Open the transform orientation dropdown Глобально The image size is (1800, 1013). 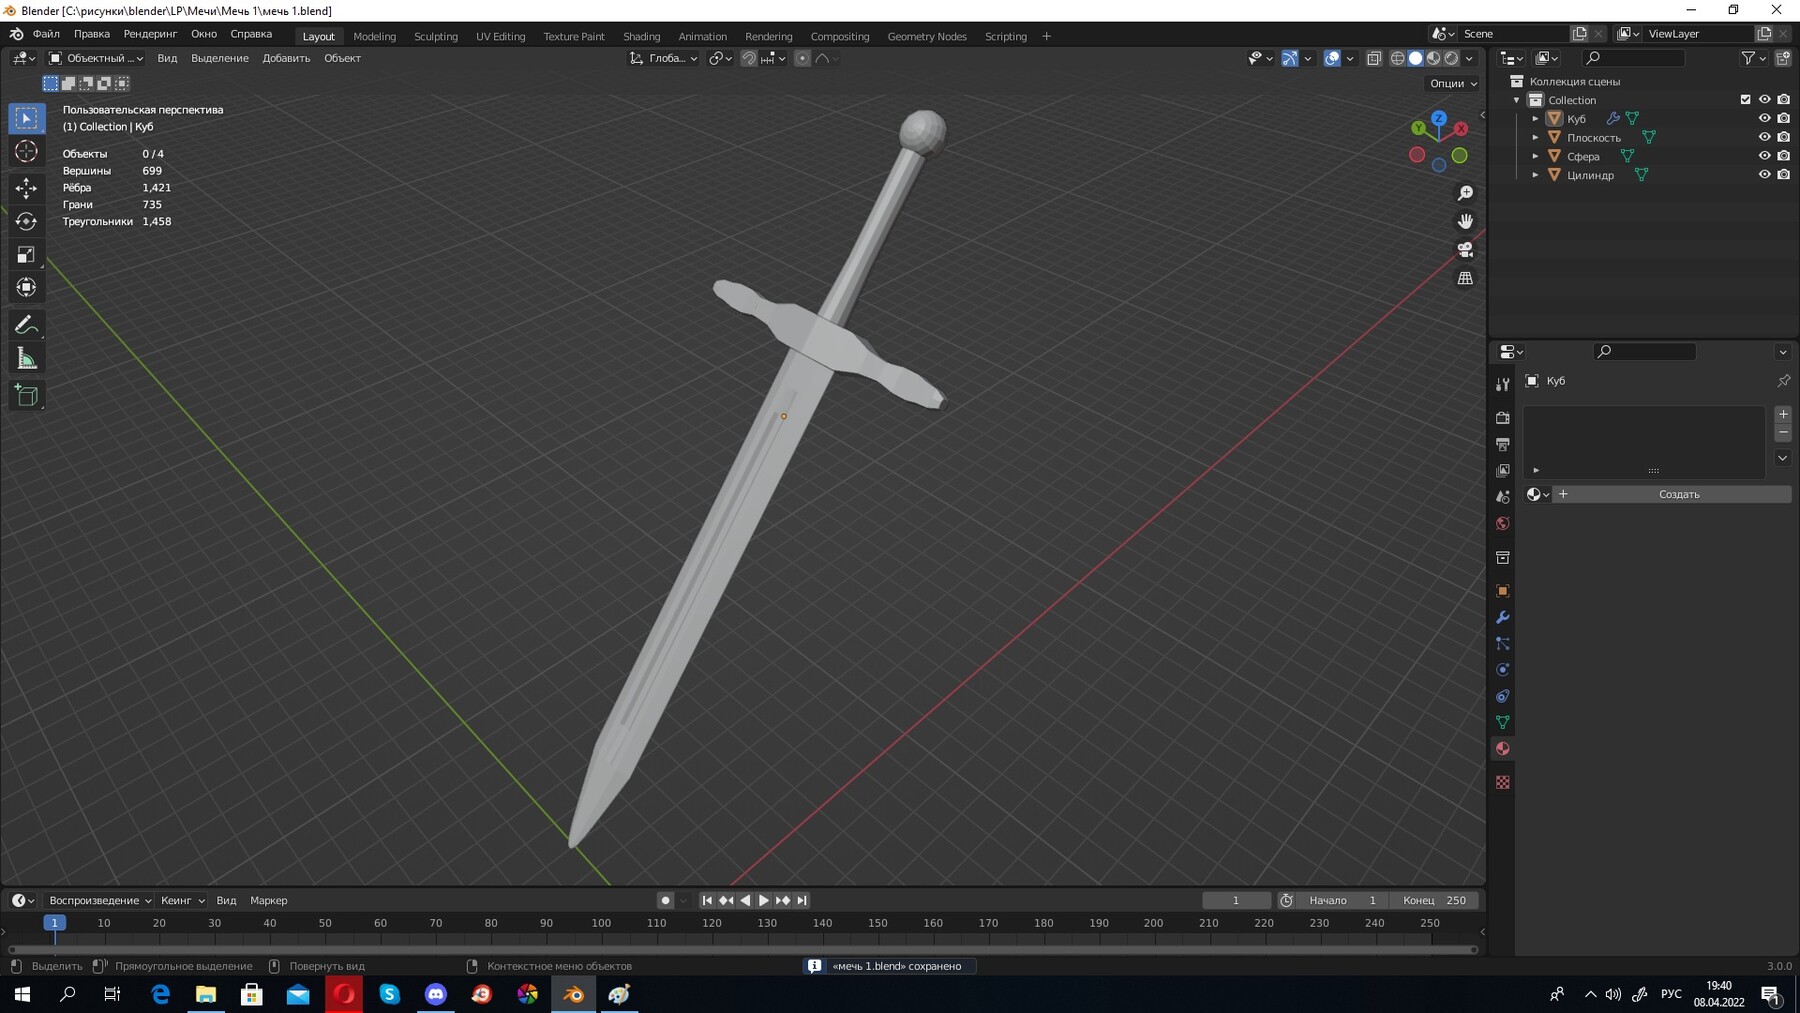tap(672, 58)
